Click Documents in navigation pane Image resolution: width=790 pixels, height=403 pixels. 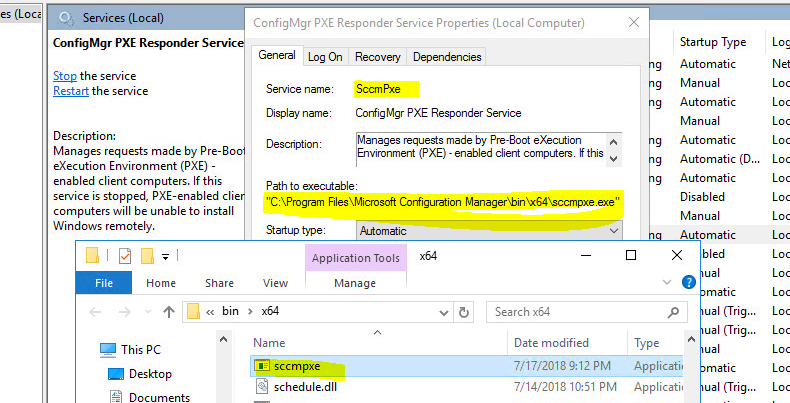(159, 397)
